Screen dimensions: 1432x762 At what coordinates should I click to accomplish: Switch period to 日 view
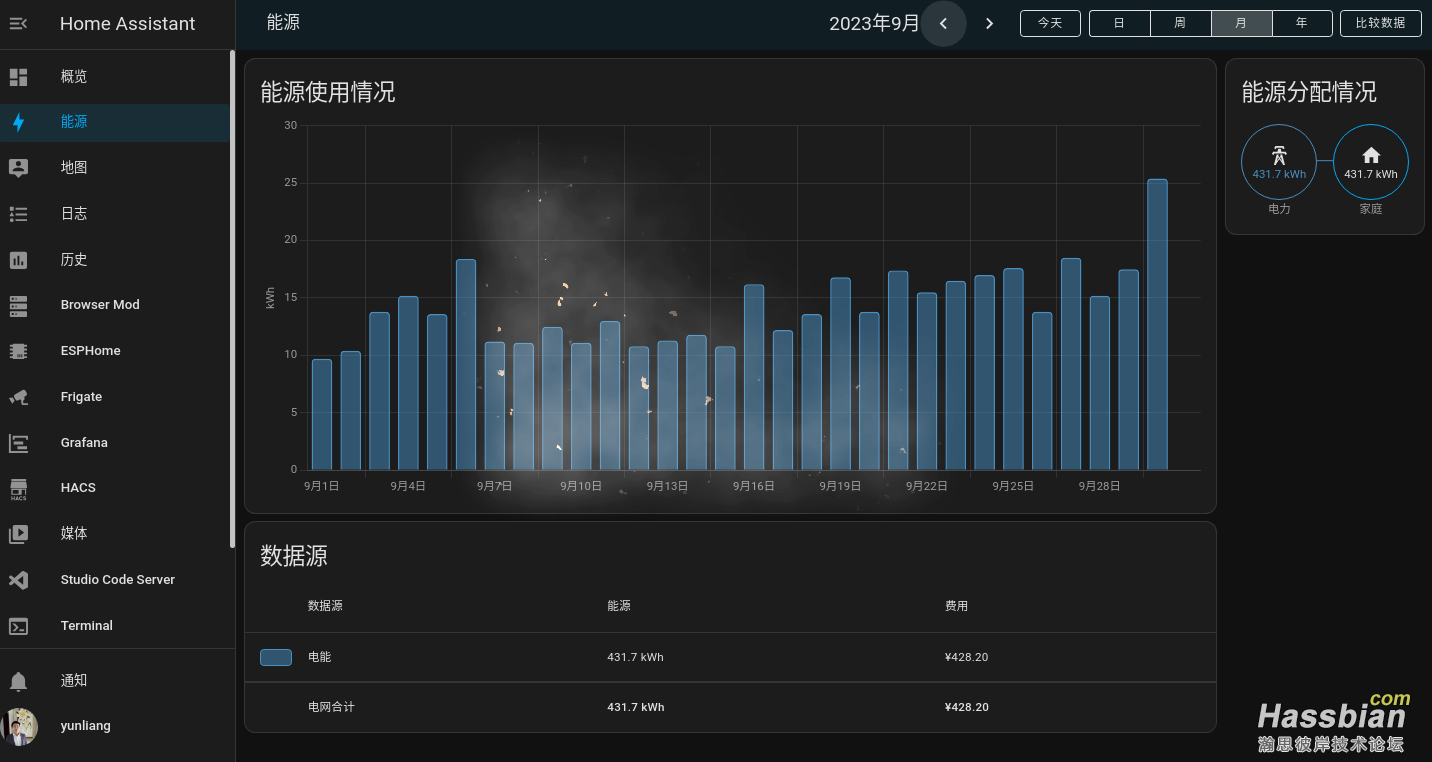pos(1119,23)
